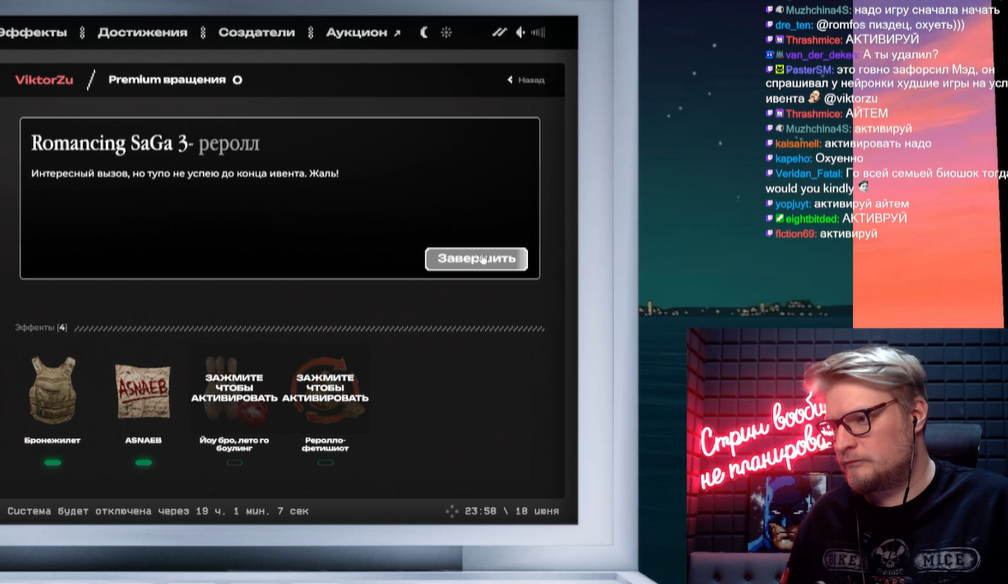
Task: Click Veridan_Fatal username in chat
Action: [x=809, y=173]
